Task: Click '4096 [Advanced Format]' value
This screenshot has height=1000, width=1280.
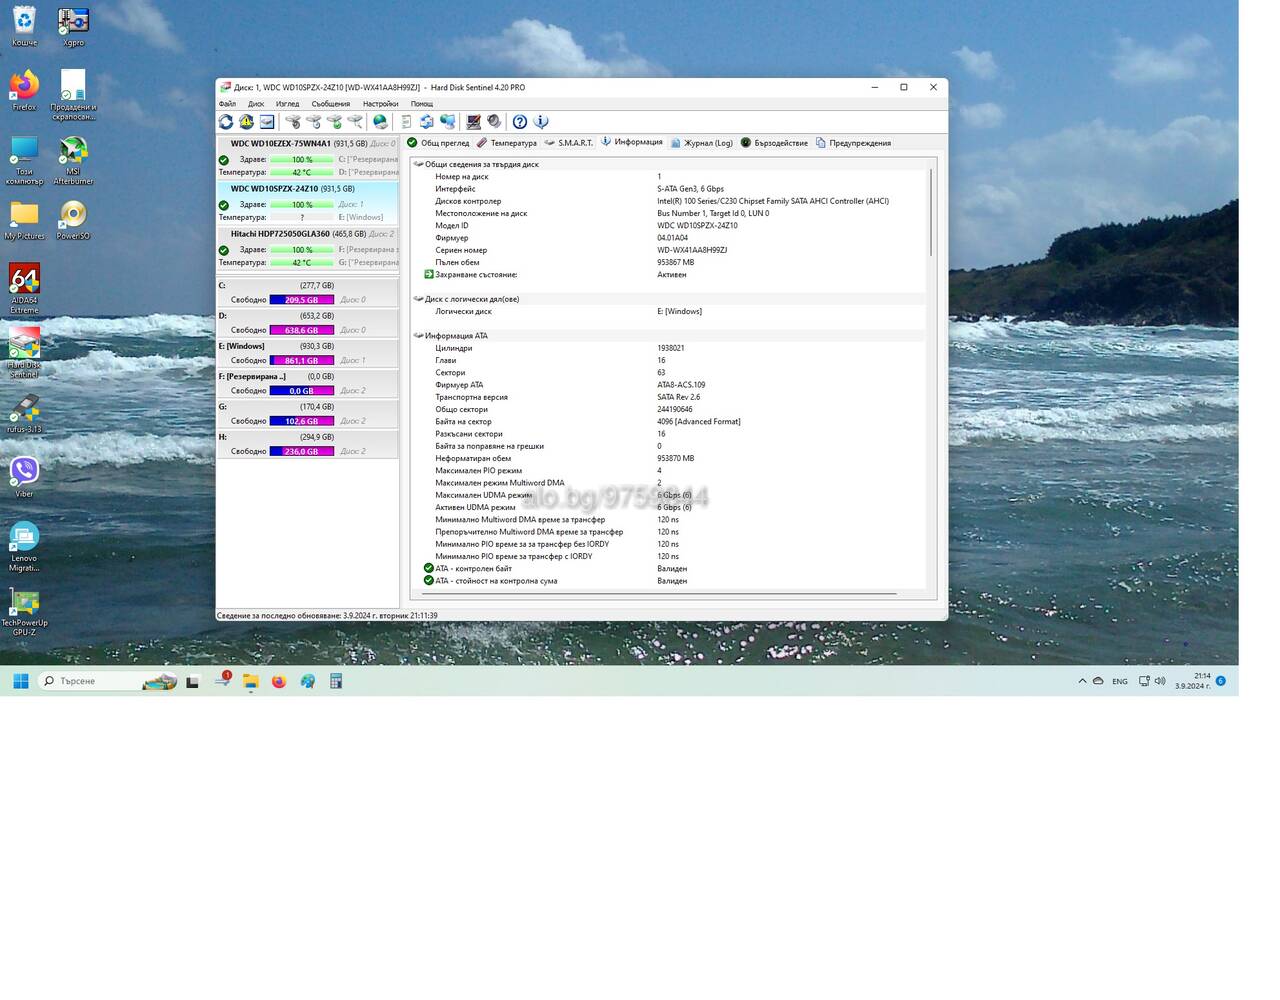Action: [x=699, y=422]
